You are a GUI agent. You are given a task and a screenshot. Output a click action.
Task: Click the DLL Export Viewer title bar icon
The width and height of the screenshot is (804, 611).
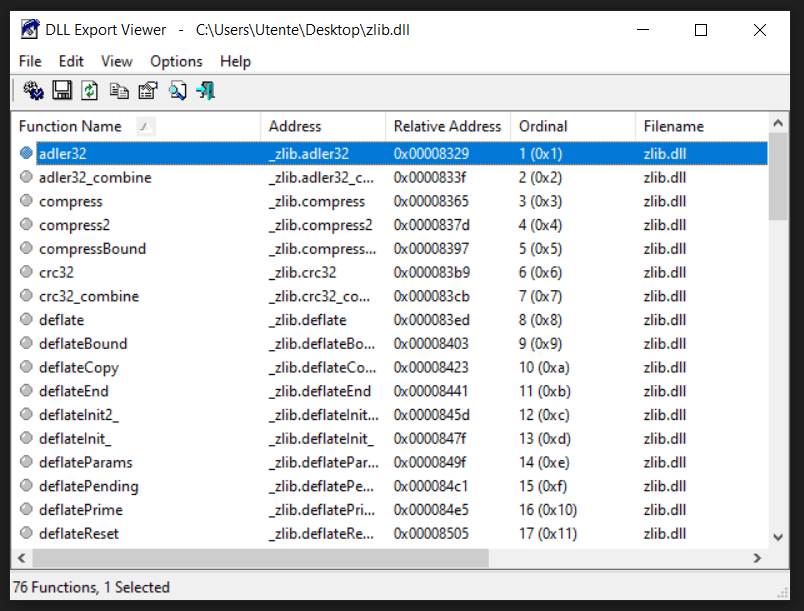pyautogui.click(x=29, y=29)
